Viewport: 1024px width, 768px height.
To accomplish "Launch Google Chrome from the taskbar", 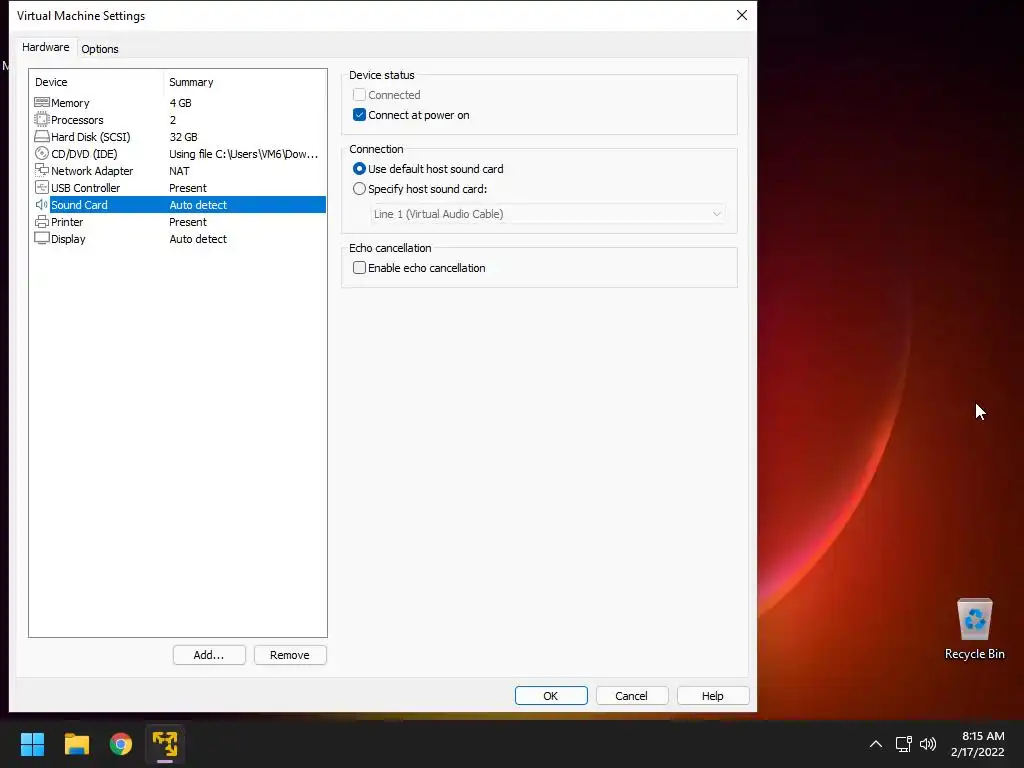I will 121,744.
